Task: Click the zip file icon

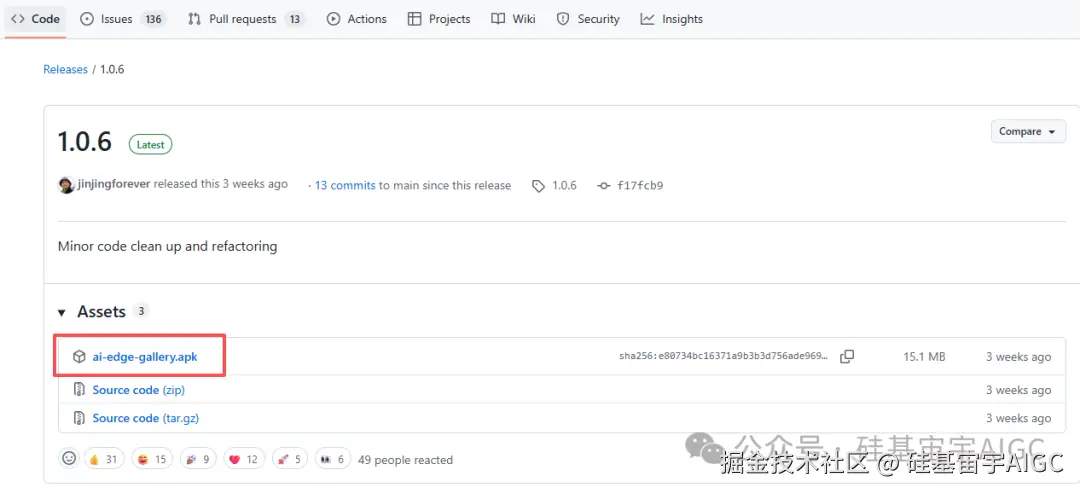Action: [x=79, y=390]
